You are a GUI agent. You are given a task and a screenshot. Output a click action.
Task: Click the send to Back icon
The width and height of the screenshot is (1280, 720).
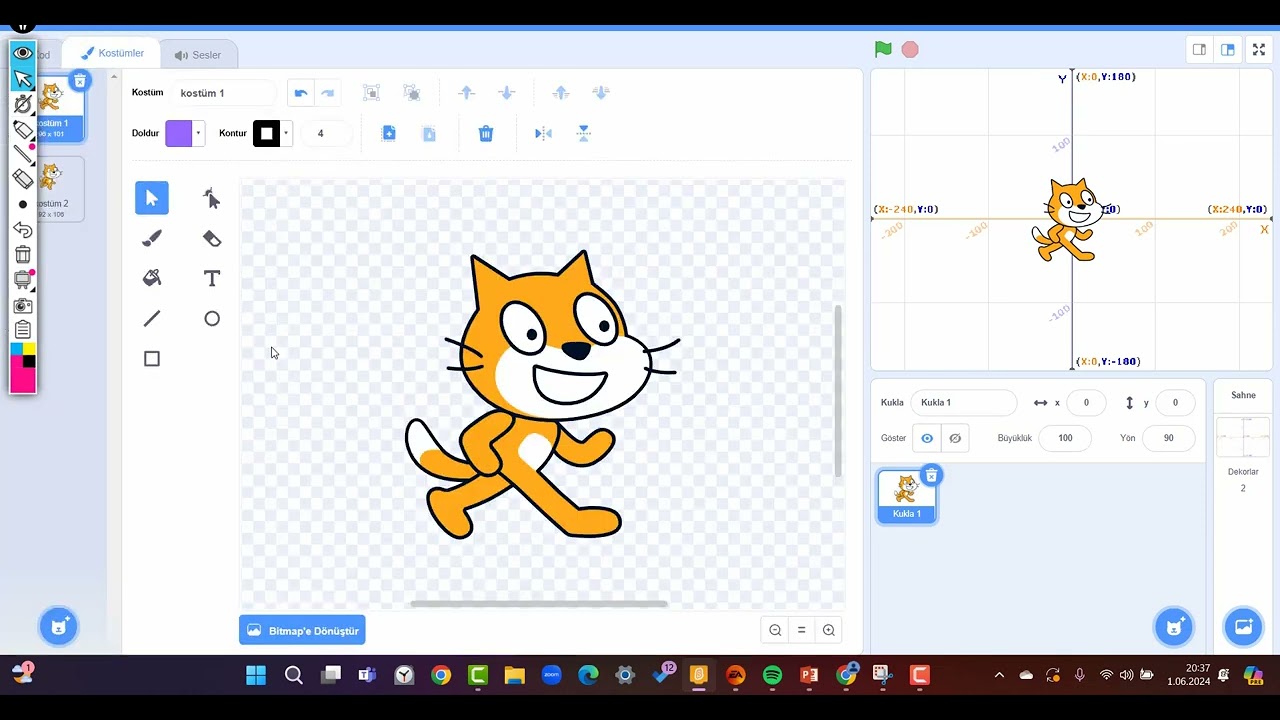tap(601, 93)
